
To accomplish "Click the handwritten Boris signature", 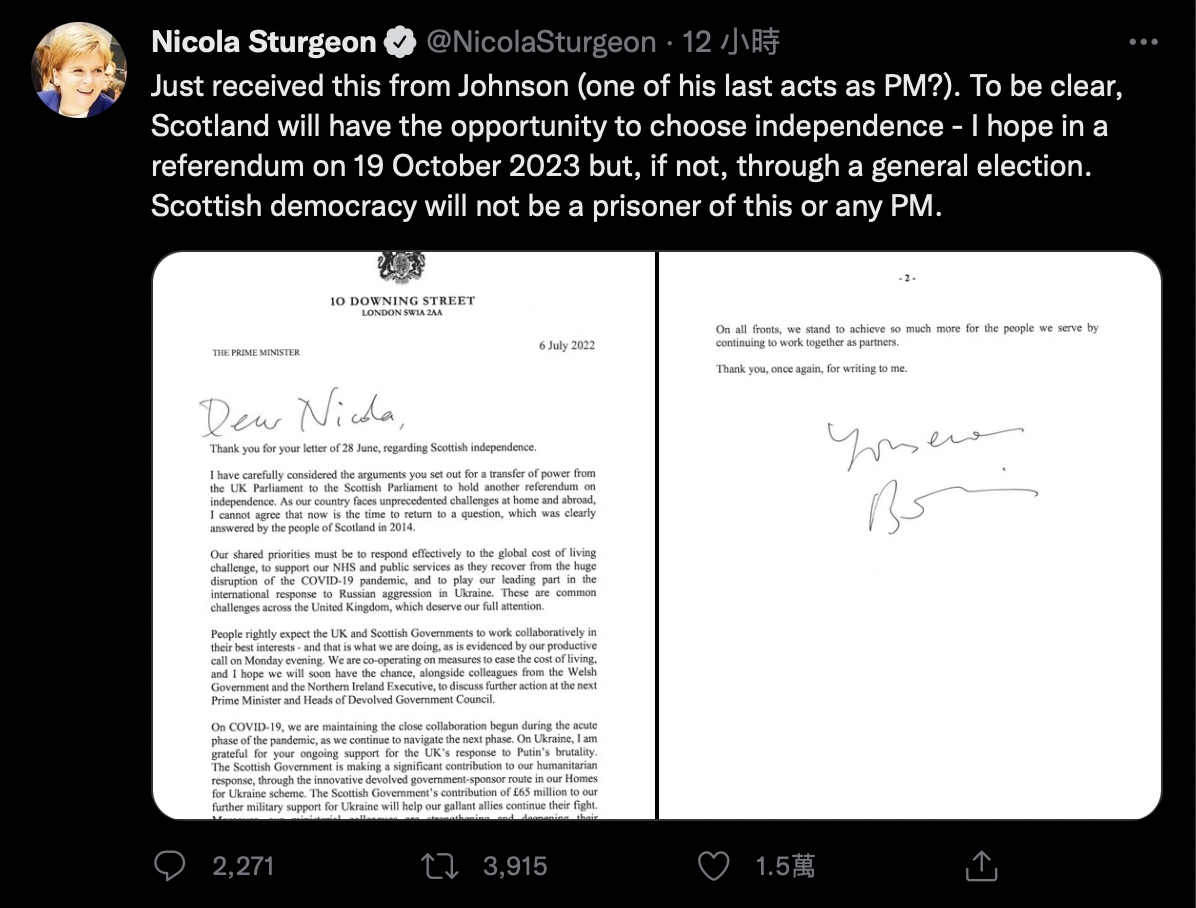I will [x=932, y=477].
